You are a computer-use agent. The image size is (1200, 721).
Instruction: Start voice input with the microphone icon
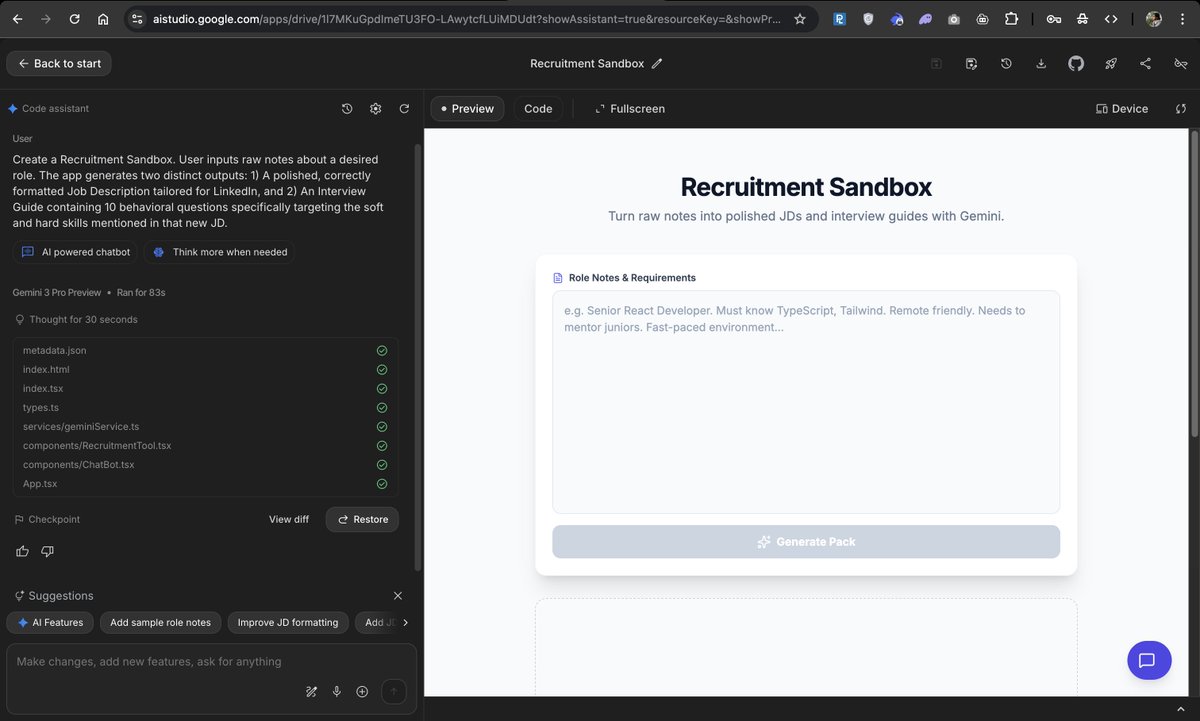[x=337, y=690]
